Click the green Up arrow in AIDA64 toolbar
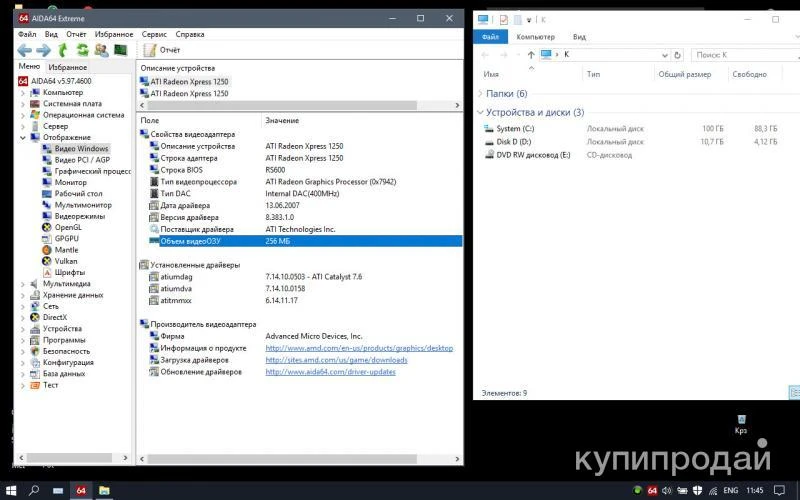 coord(63,50)
